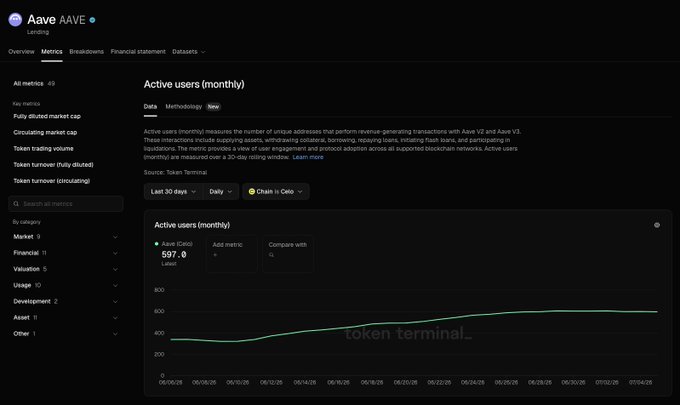Open the Chain is Celo filter dropdown

click(x=275, y=192)
